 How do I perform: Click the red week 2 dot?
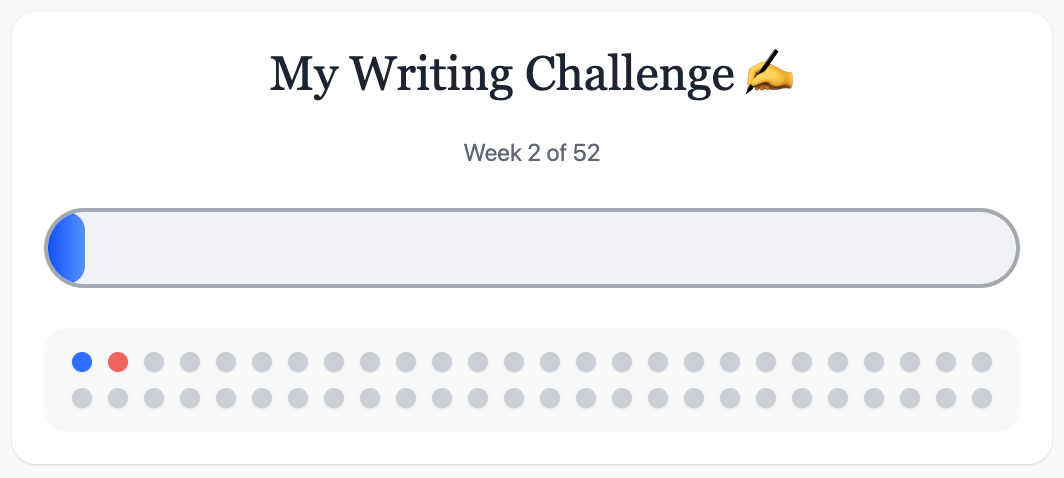point(118,361)
